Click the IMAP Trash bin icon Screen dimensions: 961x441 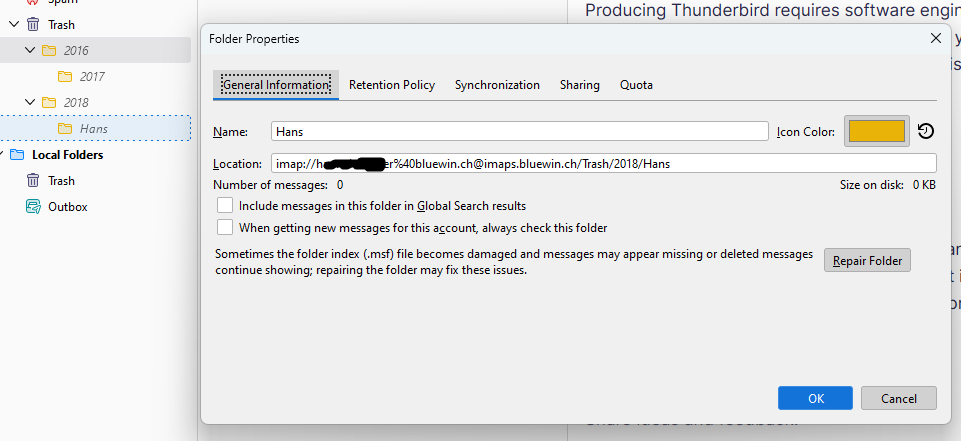tap(33, 24)
